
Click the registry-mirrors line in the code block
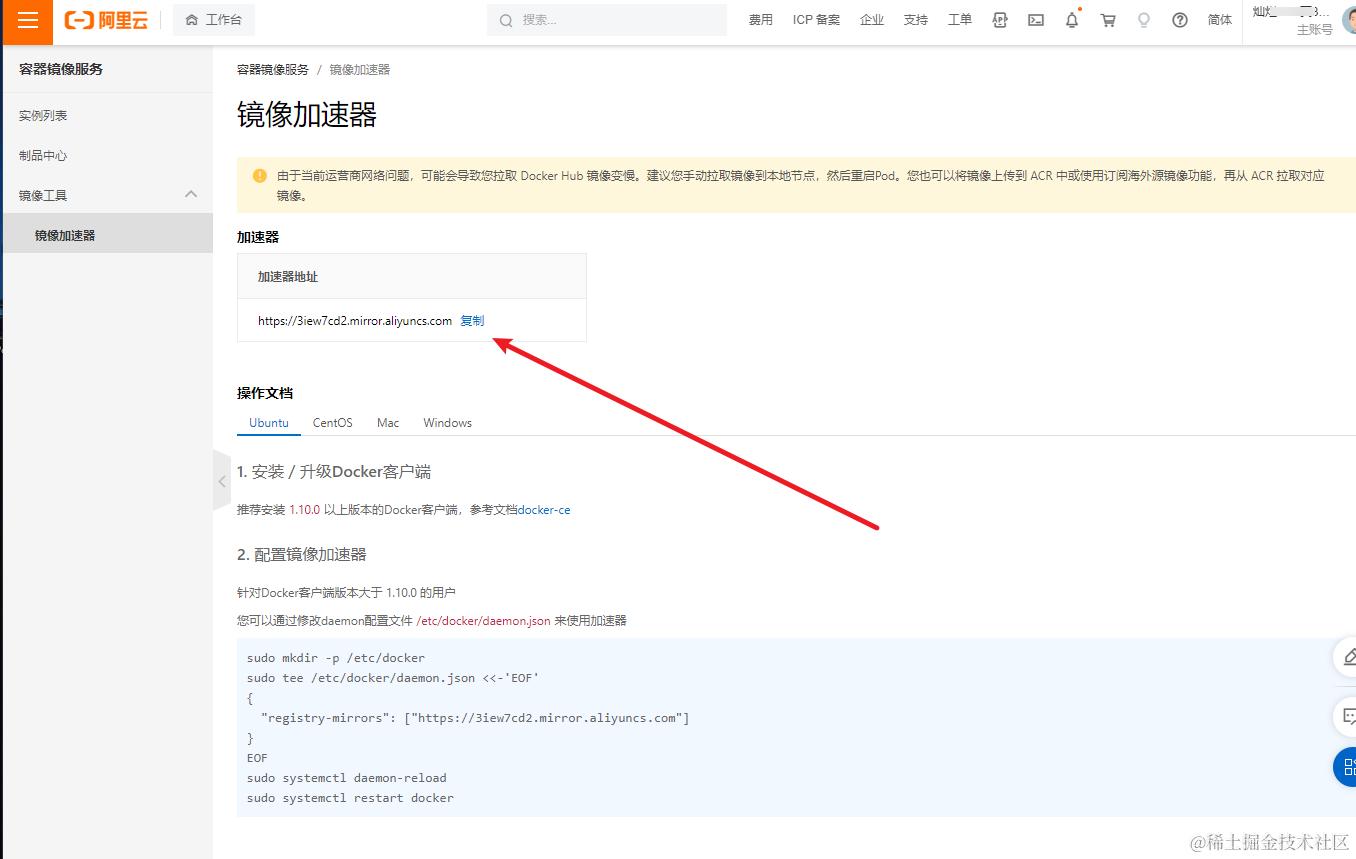tap(475, 718)
